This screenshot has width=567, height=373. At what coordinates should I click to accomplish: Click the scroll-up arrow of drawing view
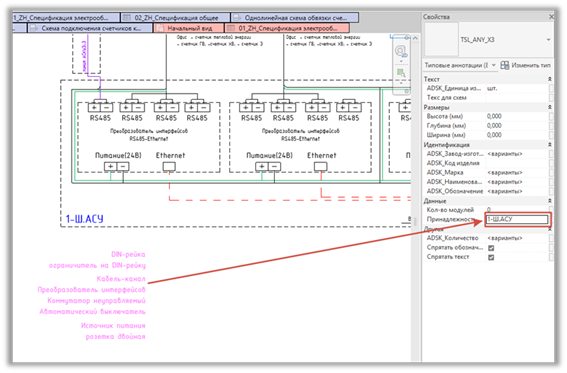click(415, 38)
